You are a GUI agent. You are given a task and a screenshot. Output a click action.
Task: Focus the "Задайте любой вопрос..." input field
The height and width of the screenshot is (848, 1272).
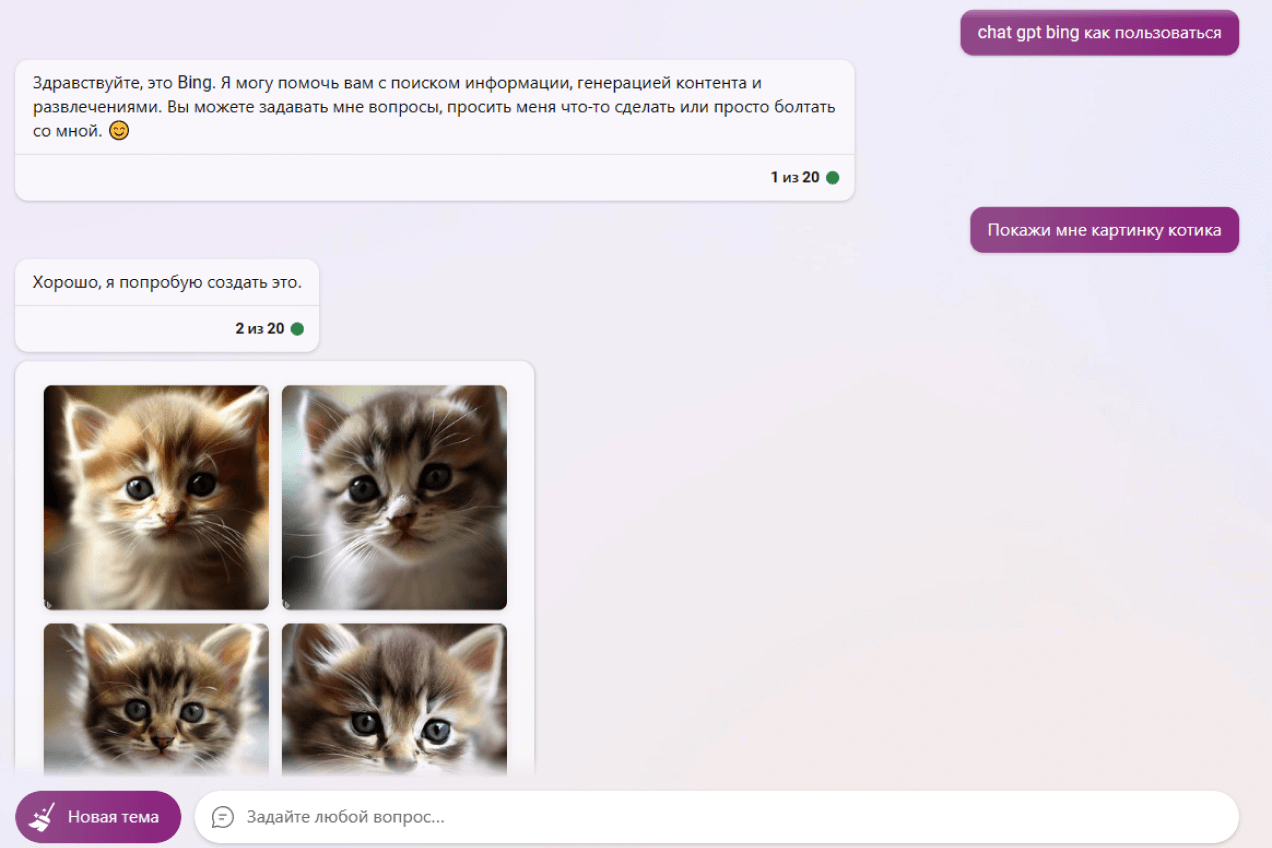point(700,817)
